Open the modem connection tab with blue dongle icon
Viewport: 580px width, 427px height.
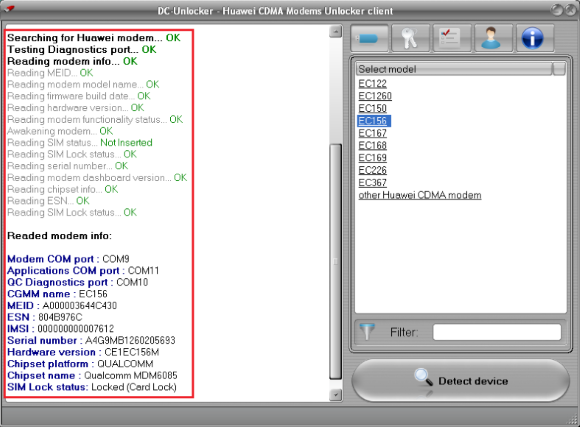369,38
